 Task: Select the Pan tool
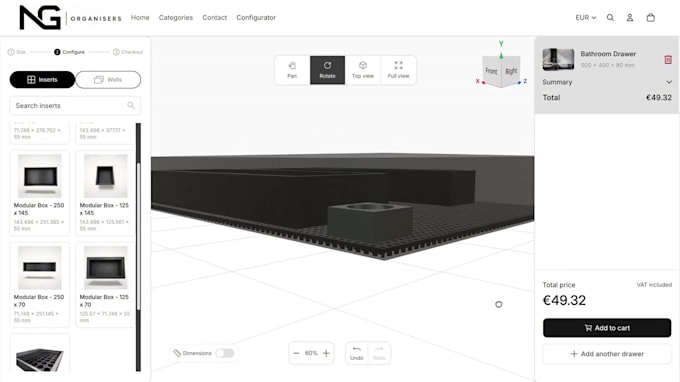[292, 70]
